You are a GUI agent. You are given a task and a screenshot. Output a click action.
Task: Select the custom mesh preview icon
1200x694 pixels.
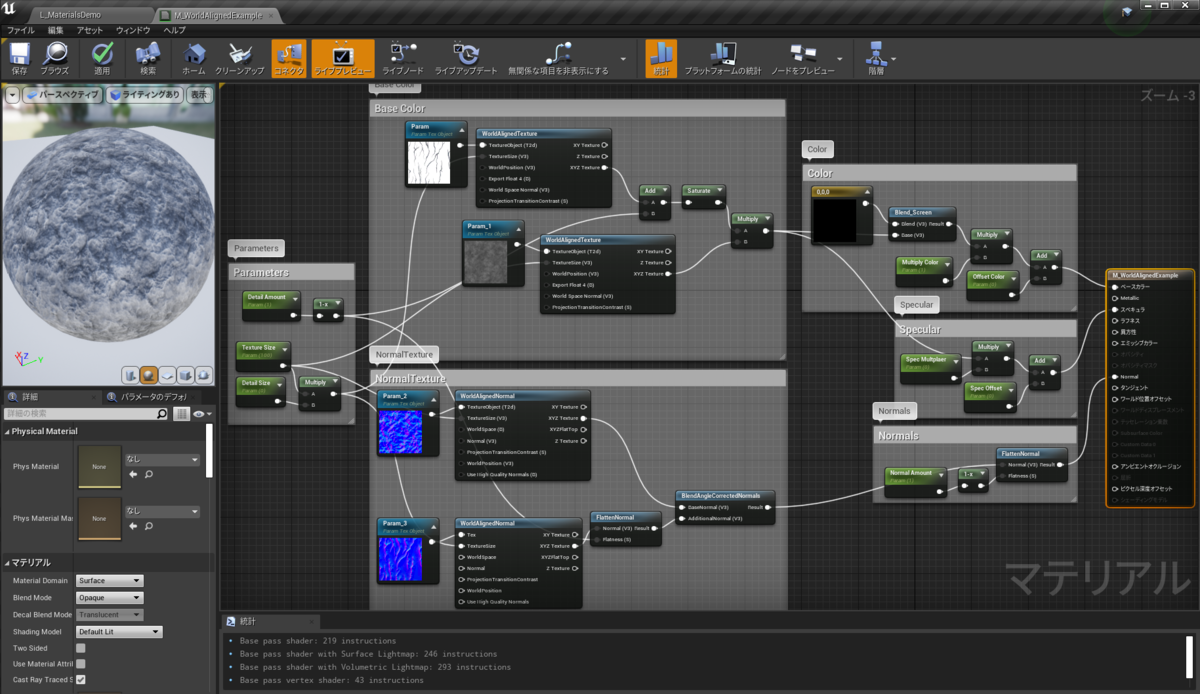(x=203, y=375)
